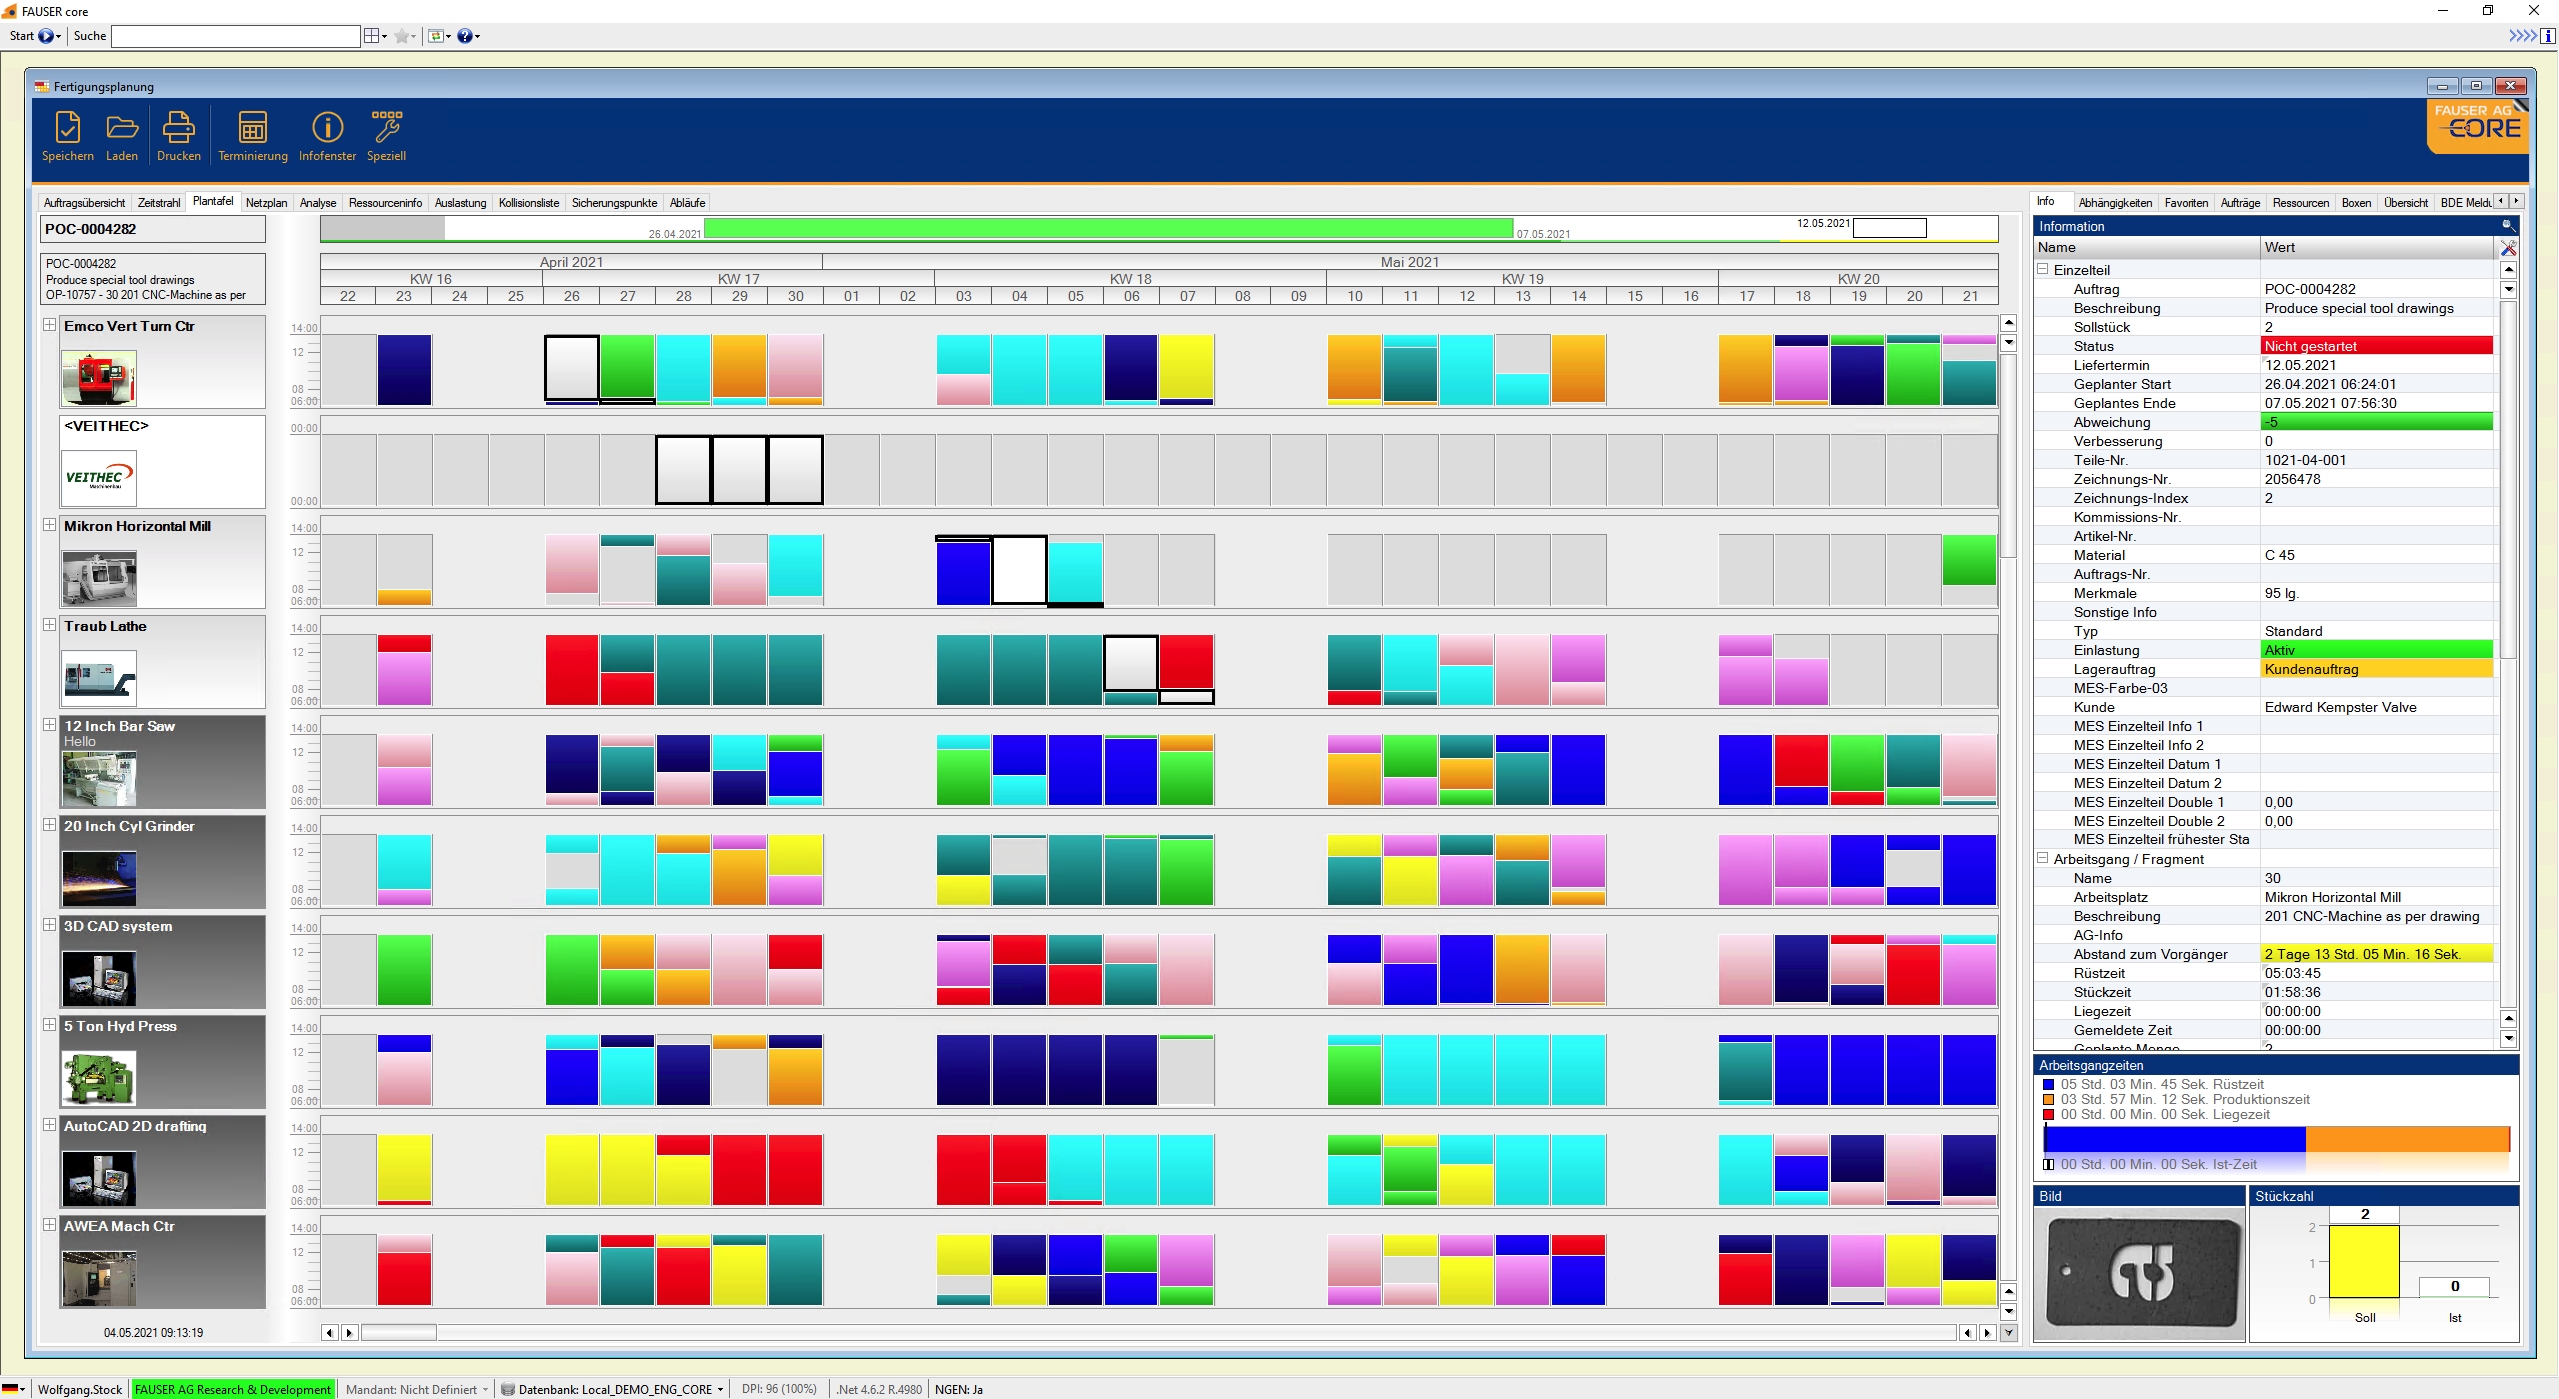
Task: Open the Abhängigkeiten tab in right panel
Action: click(x=2114, y=203)
